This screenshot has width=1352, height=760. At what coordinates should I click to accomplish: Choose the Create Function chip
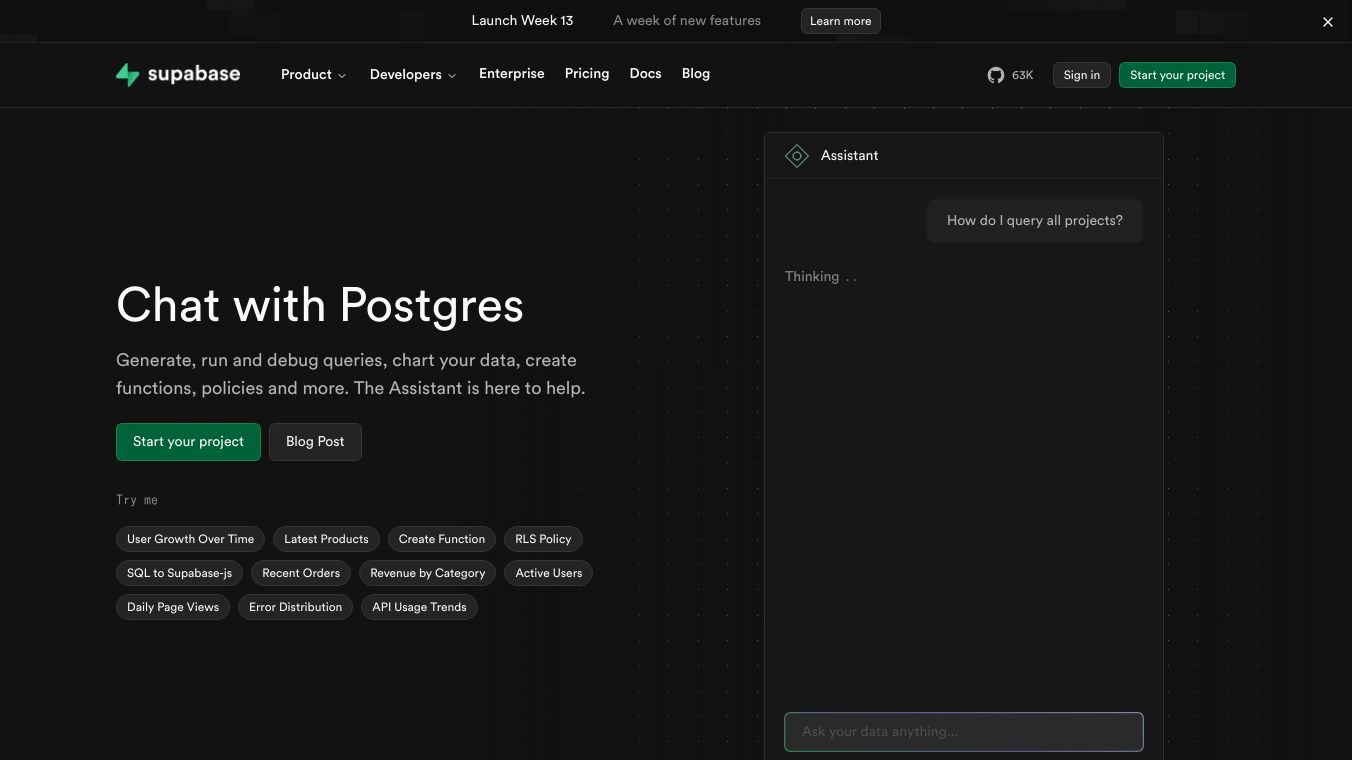[x=442, y=539]
